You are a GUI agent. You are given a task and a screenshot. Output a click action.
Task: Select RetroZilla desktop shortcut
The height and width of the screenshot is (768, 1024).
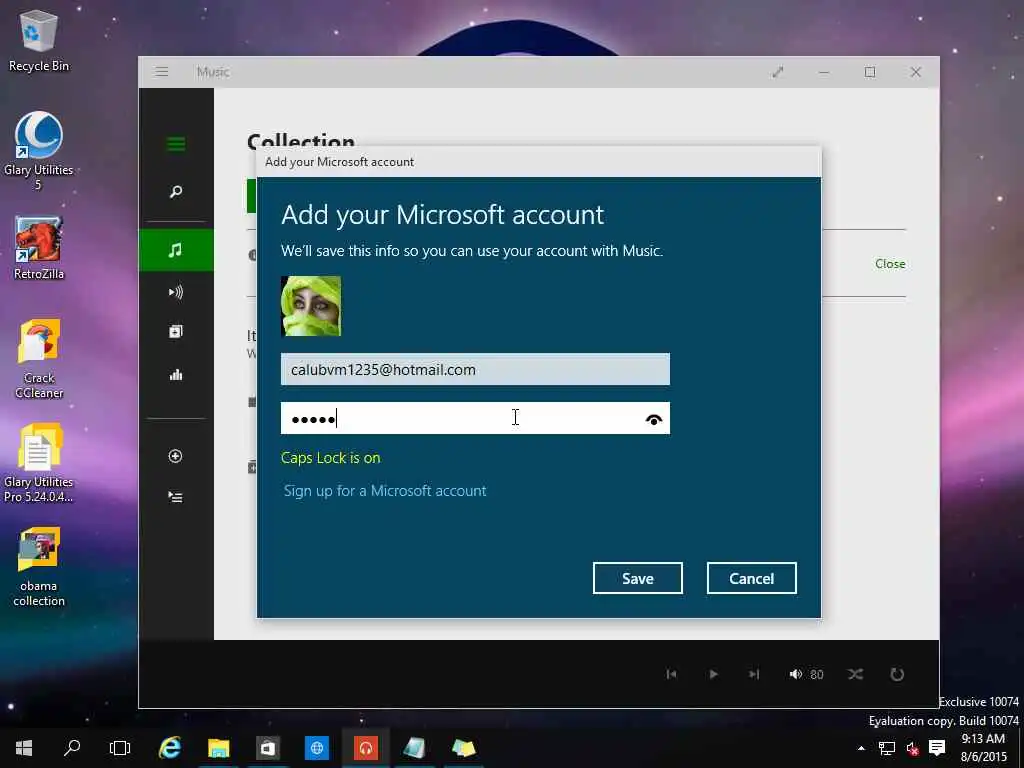click(x=39, y=248)
